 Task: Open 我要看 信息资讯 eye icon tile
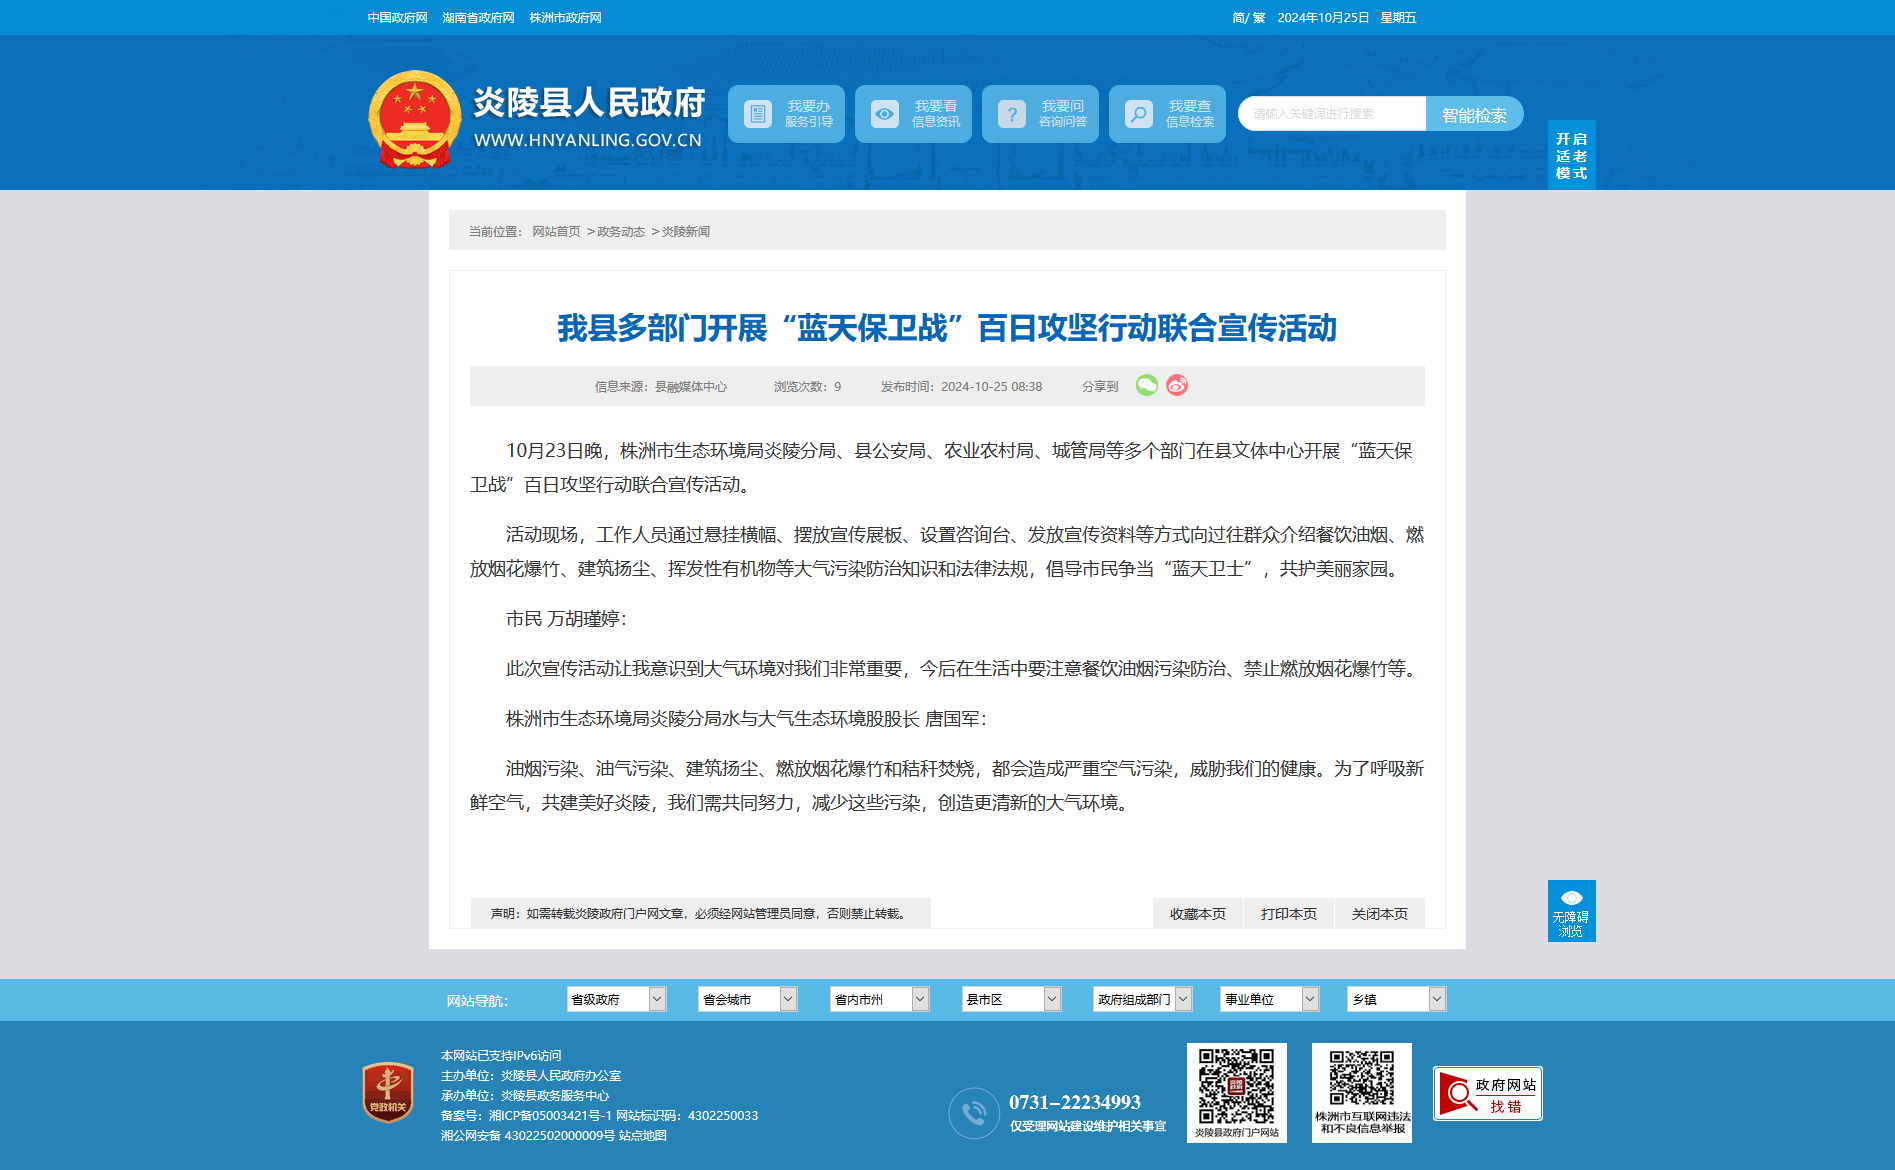point(913,114)
